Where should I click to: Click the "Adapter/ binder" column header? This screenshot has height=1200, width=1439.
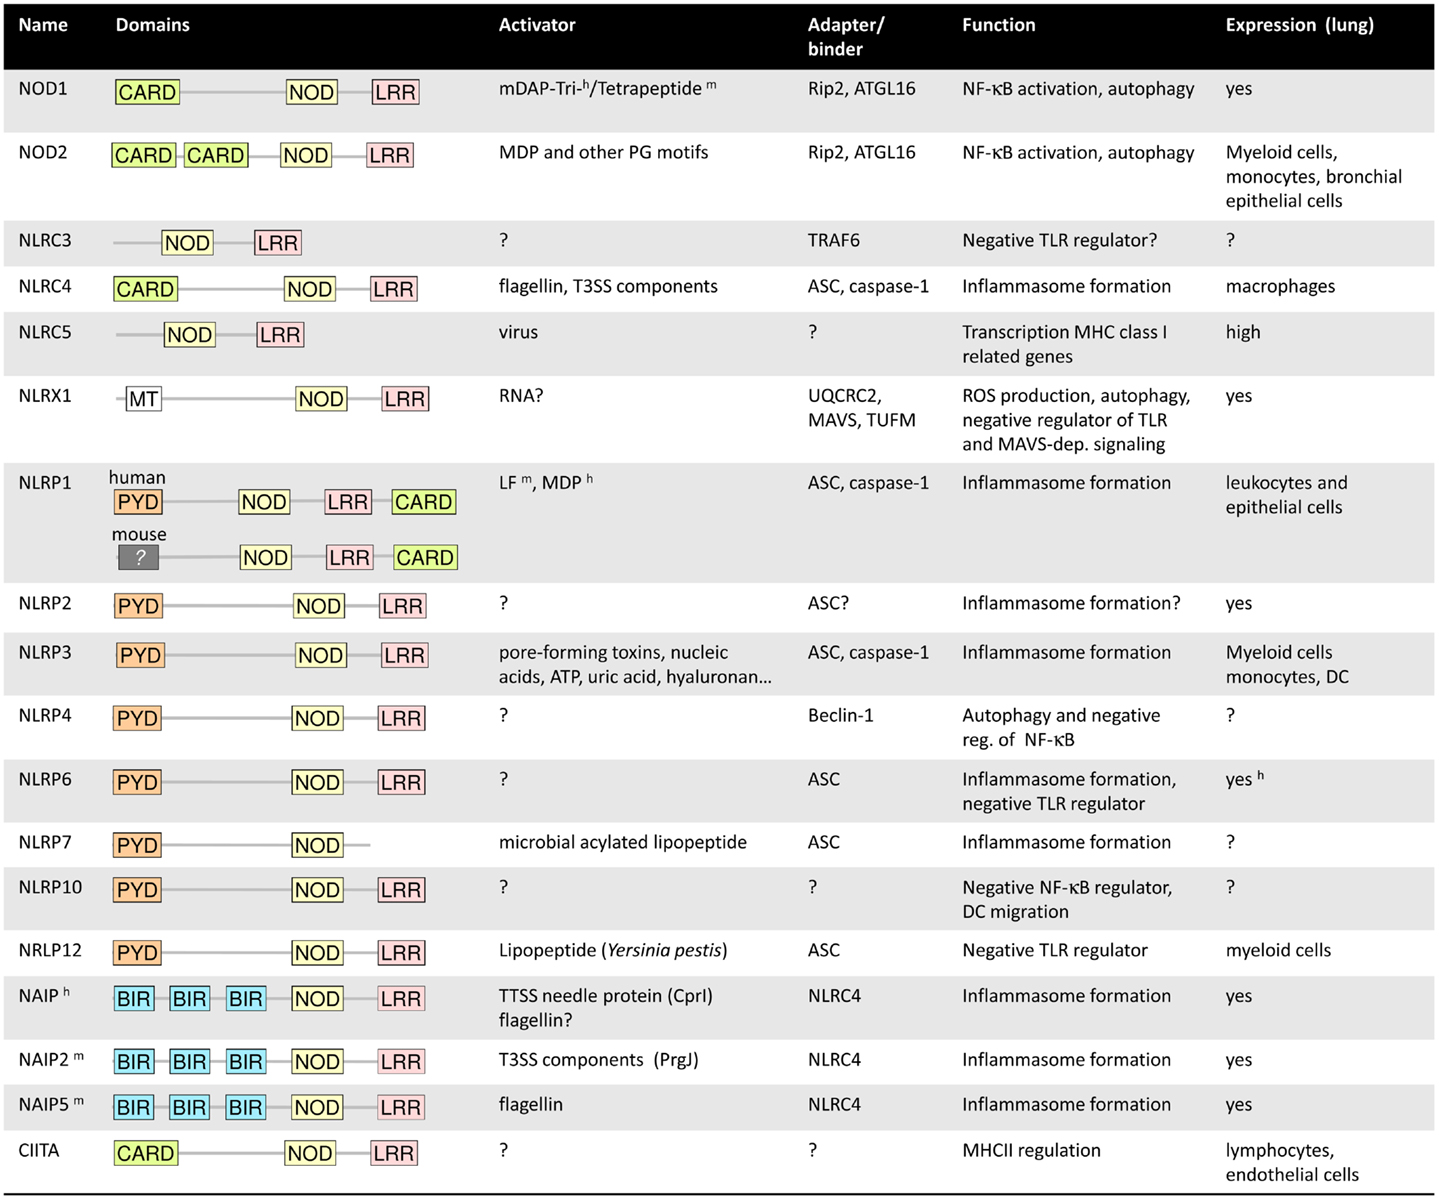click(846, 37)
